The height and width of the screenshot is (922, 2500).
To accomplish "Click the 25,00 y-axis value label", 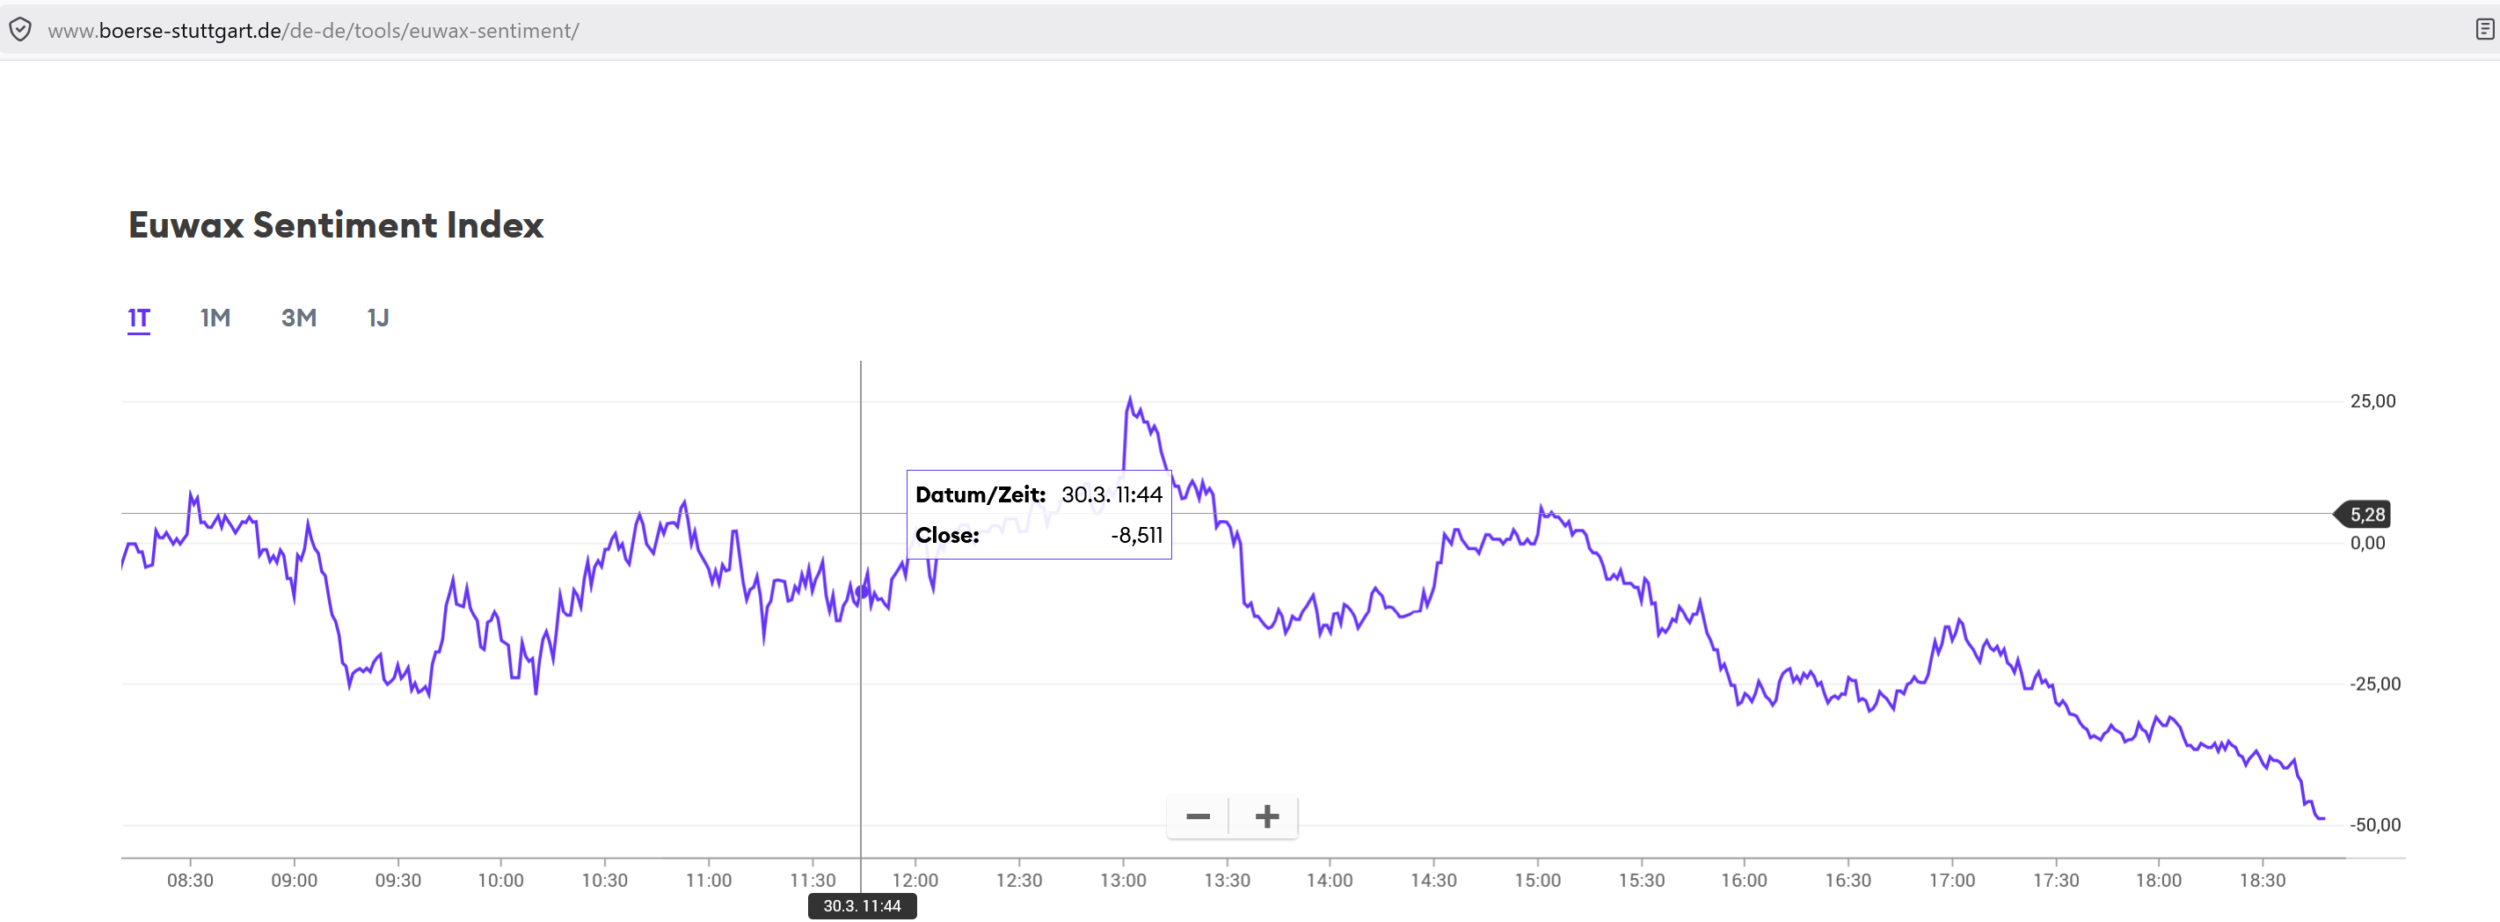I will pyautogui.click(x=2373, y=401).
